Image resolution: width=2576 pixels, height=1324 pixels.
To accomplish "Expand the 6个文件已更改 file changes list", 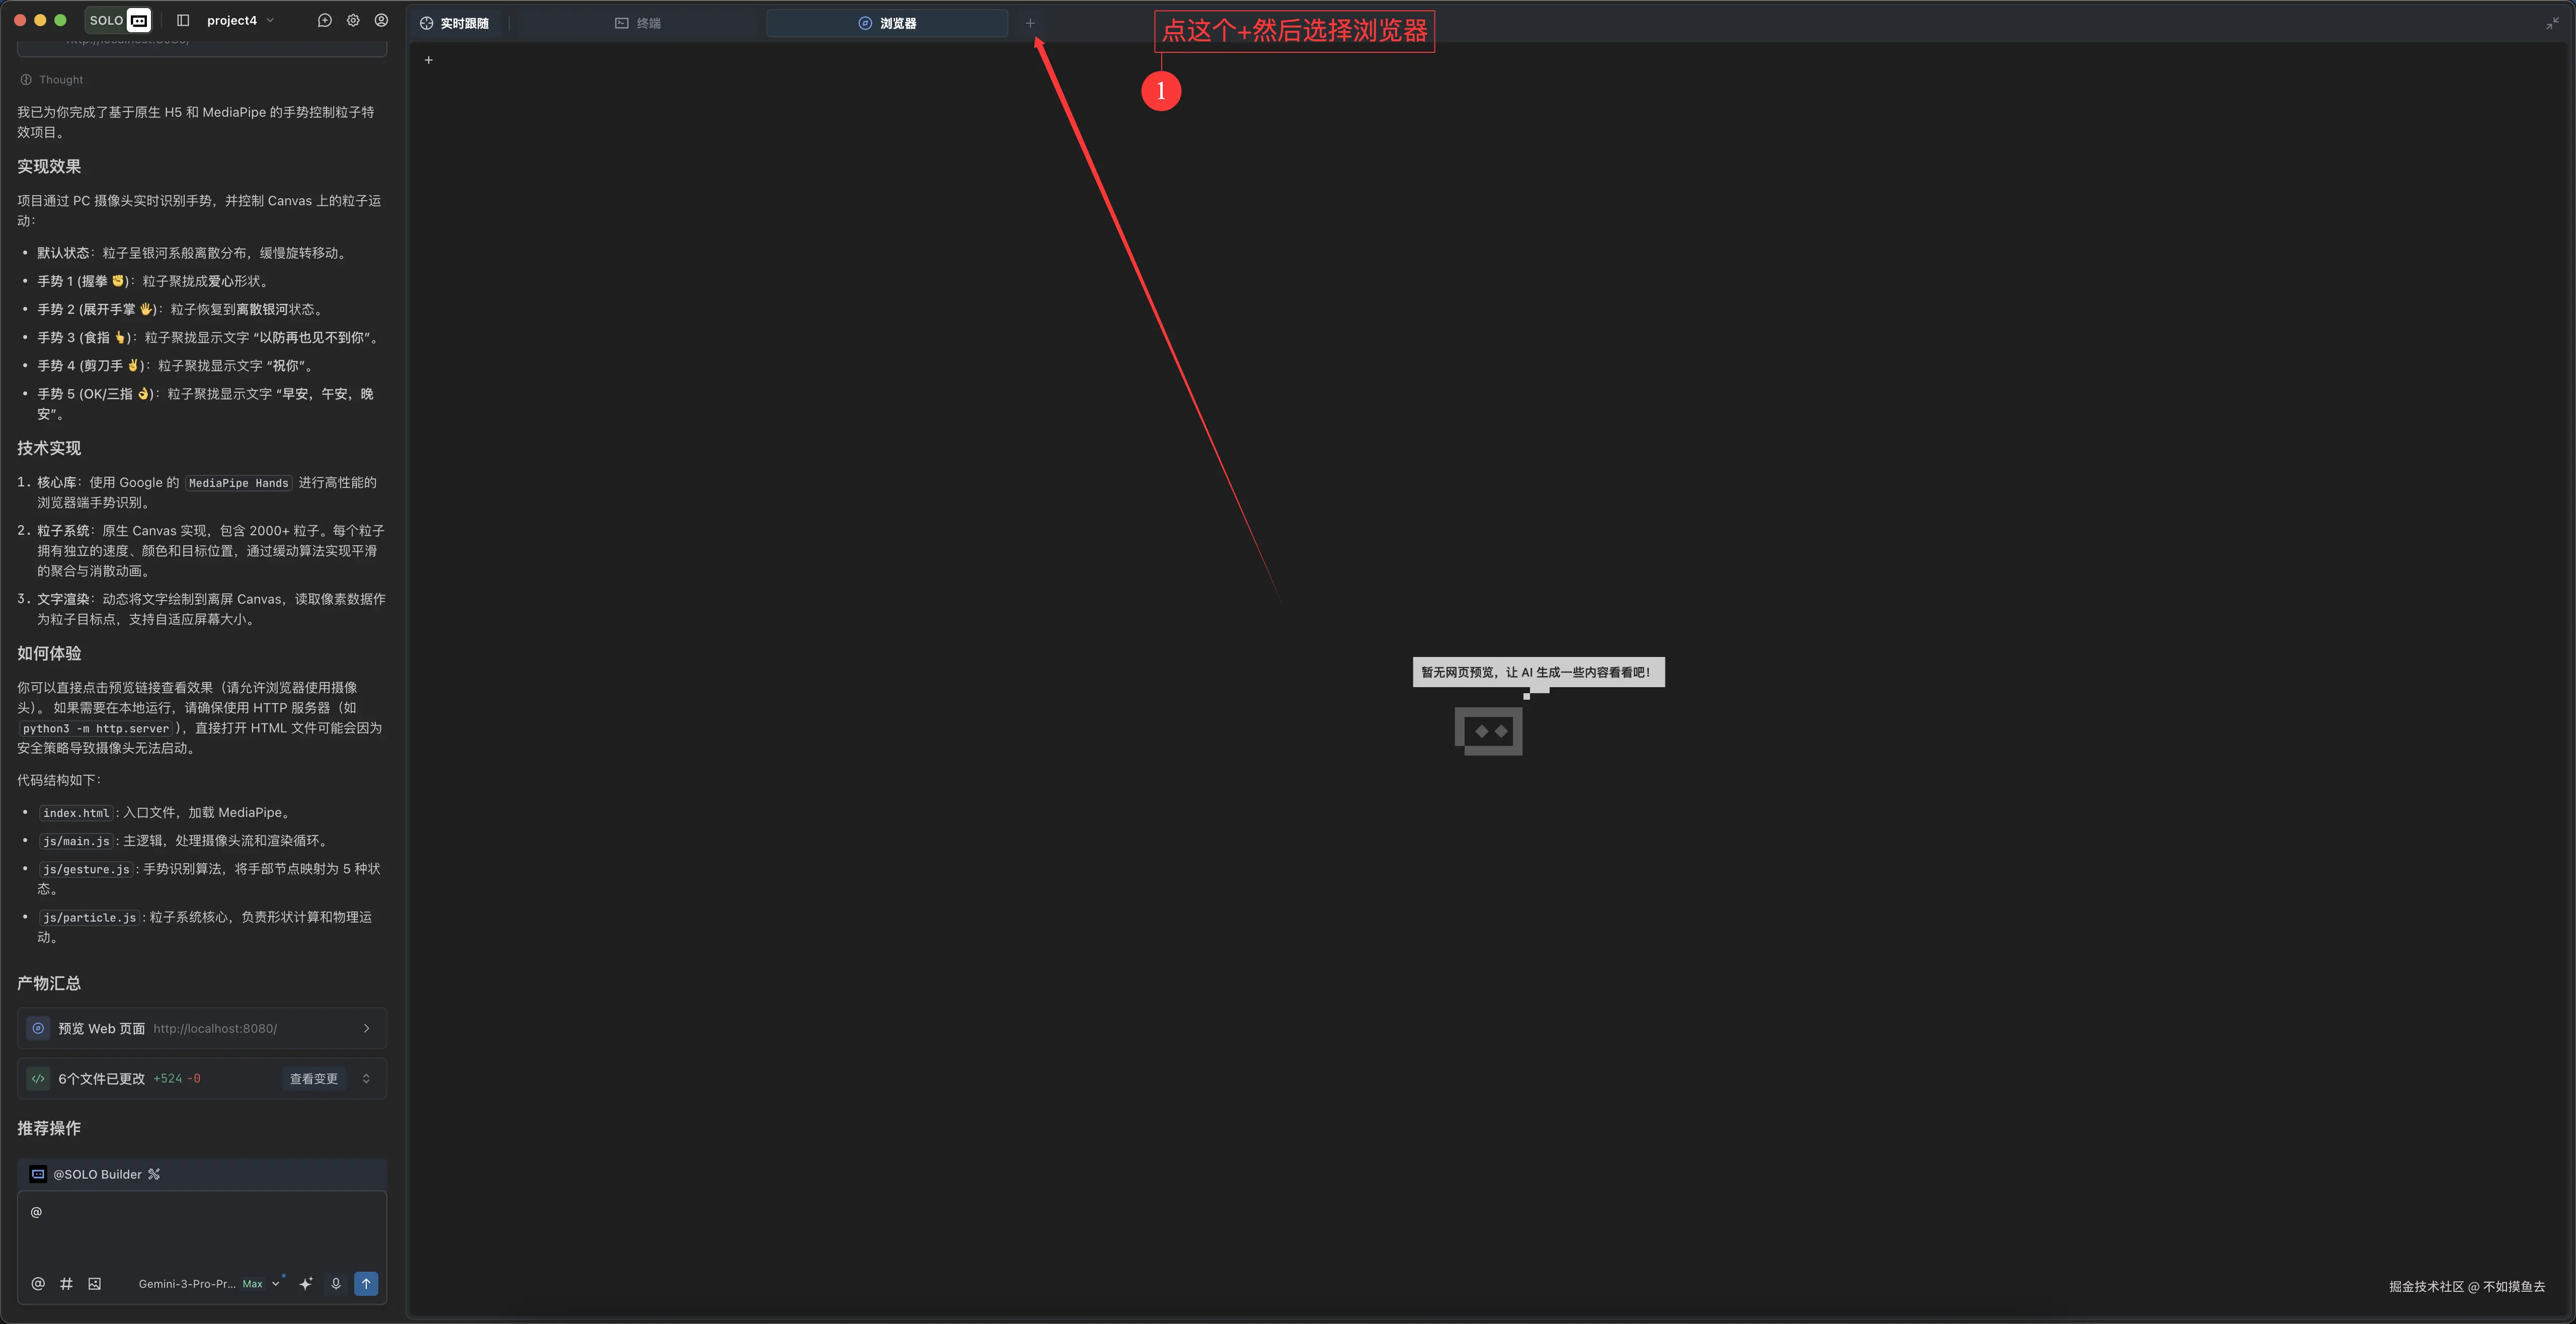I will click(366, 1078).
